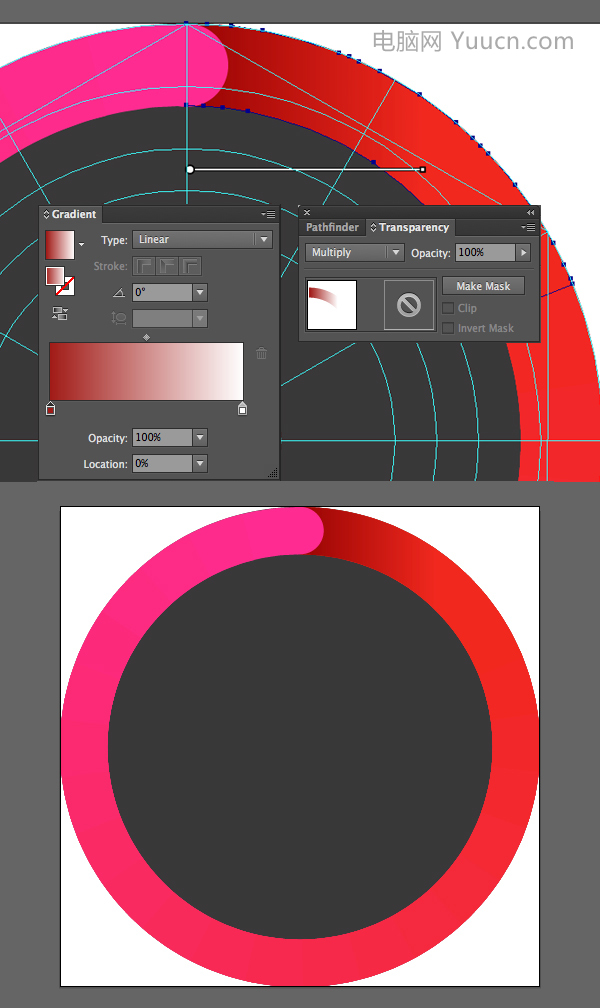The width and height of the screenshot is (600, 1008).
Task: Collapse the Transparency panel with double arrows
Action: [531, 212]
